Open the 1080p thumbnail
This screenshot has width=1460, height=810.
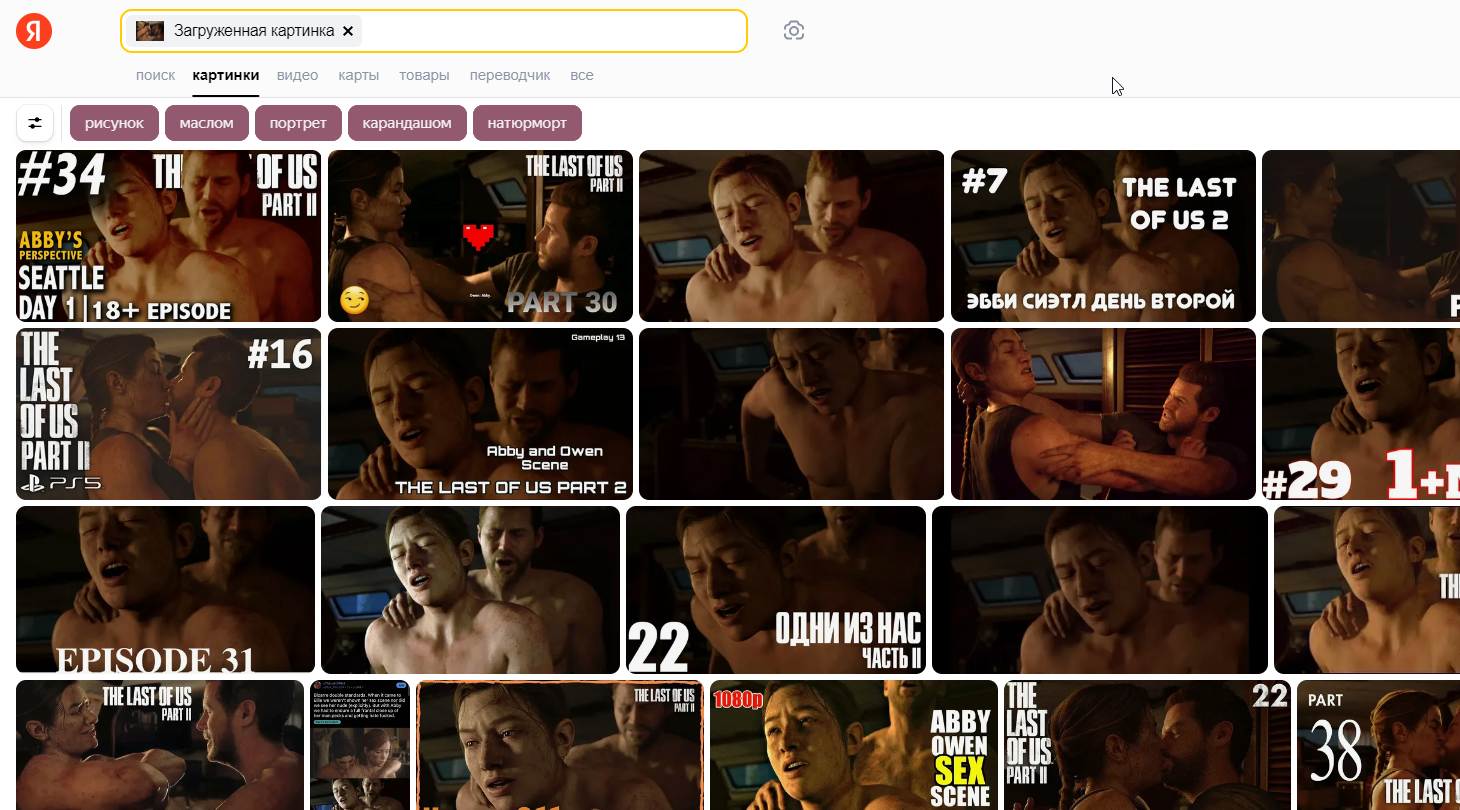(854, 745)
